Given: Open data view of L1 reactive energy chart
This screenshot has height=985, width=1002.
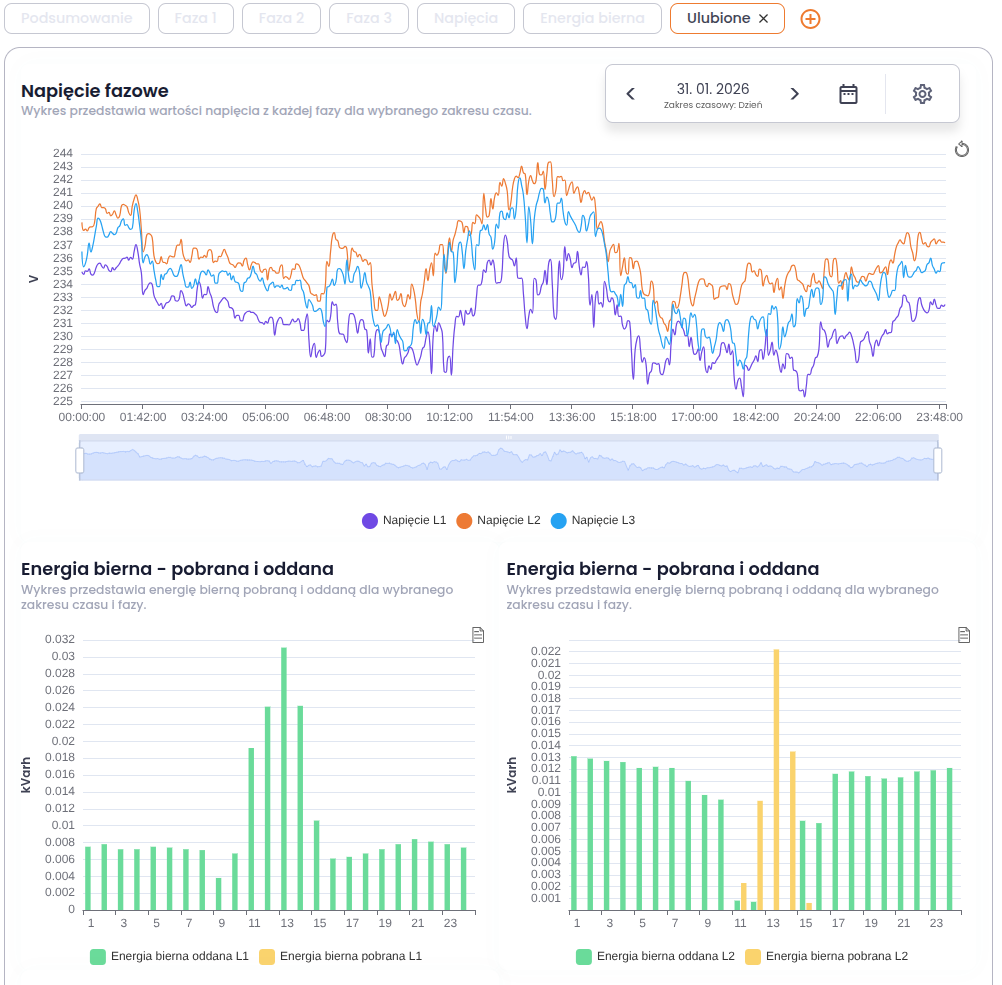Looking at the screenshot, I should (478, 635).
